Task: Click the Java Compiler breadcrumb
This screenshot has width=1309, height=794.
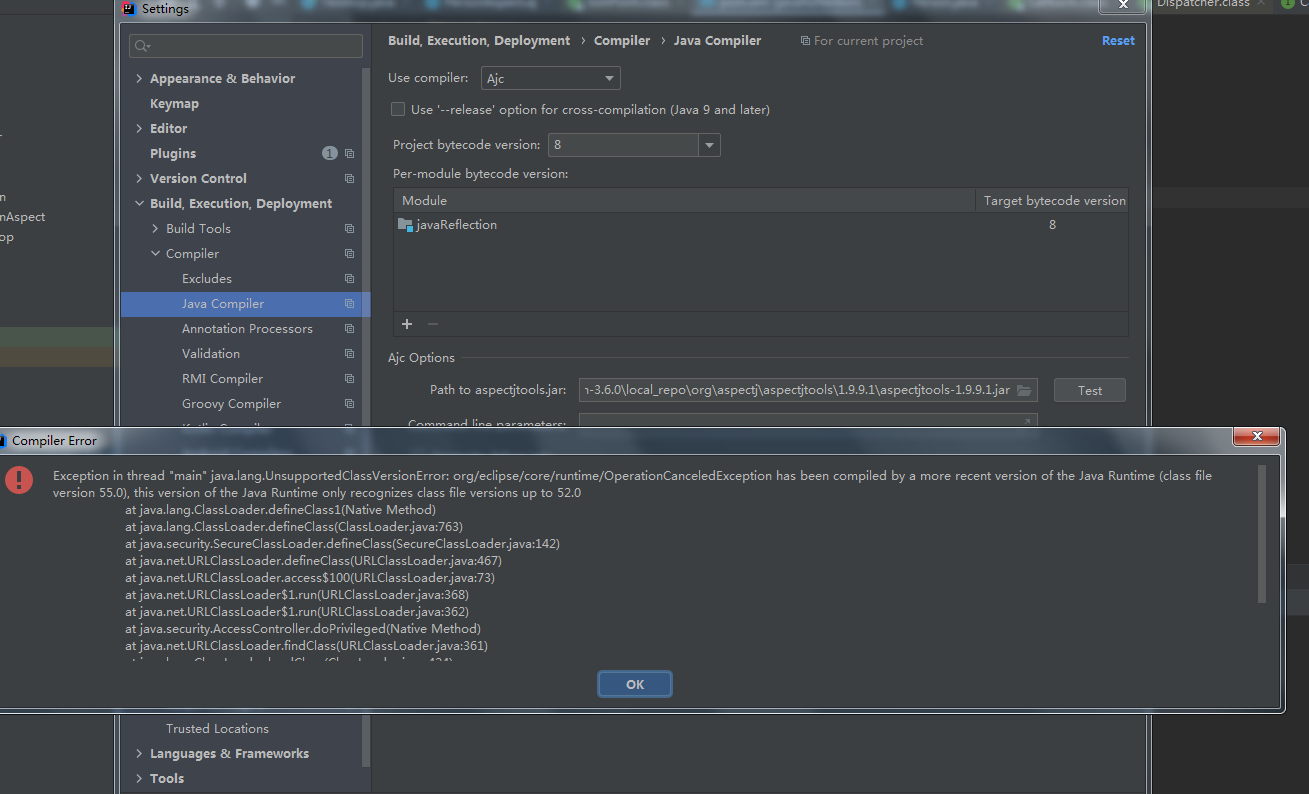Action: point(717,41)
